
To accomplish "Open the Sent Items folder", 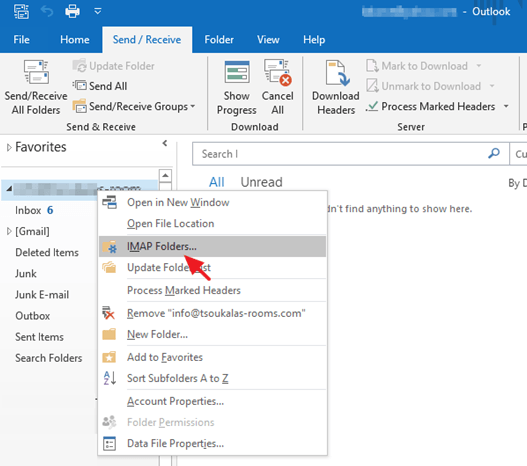I will coord(39,337).
